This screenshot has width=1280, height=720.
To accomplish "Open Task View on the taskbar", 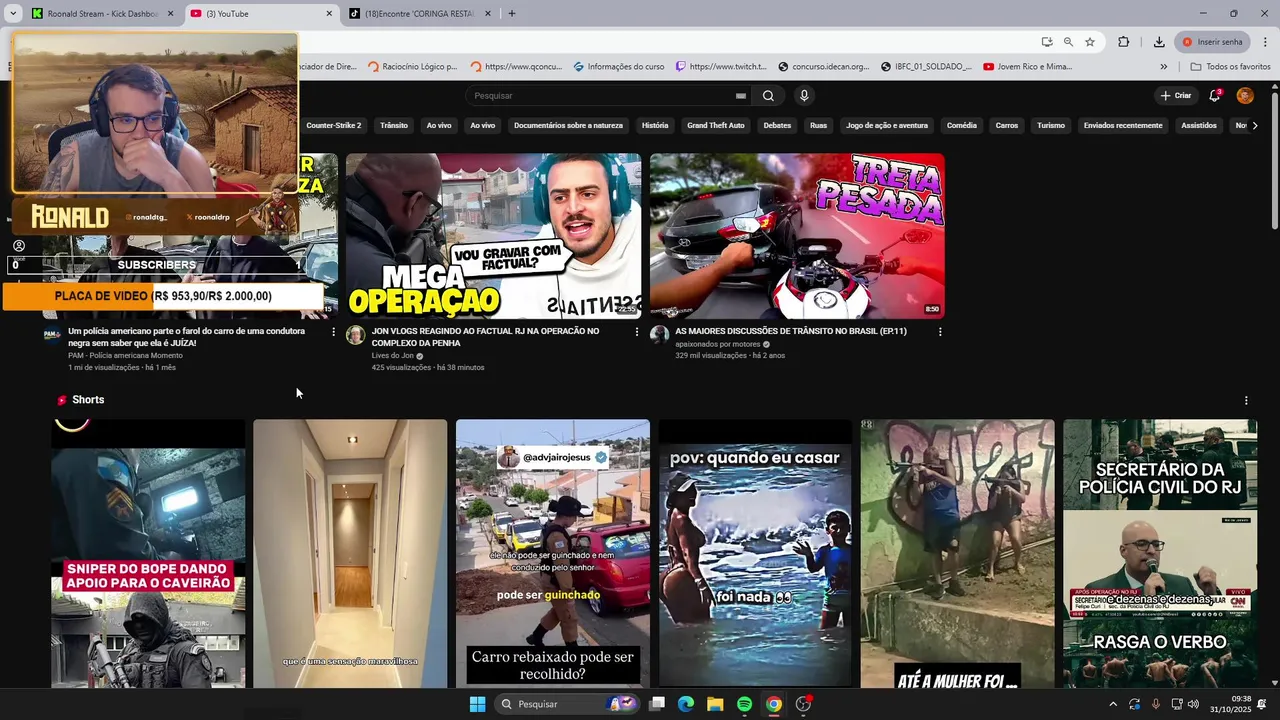I will click(657, 704).
